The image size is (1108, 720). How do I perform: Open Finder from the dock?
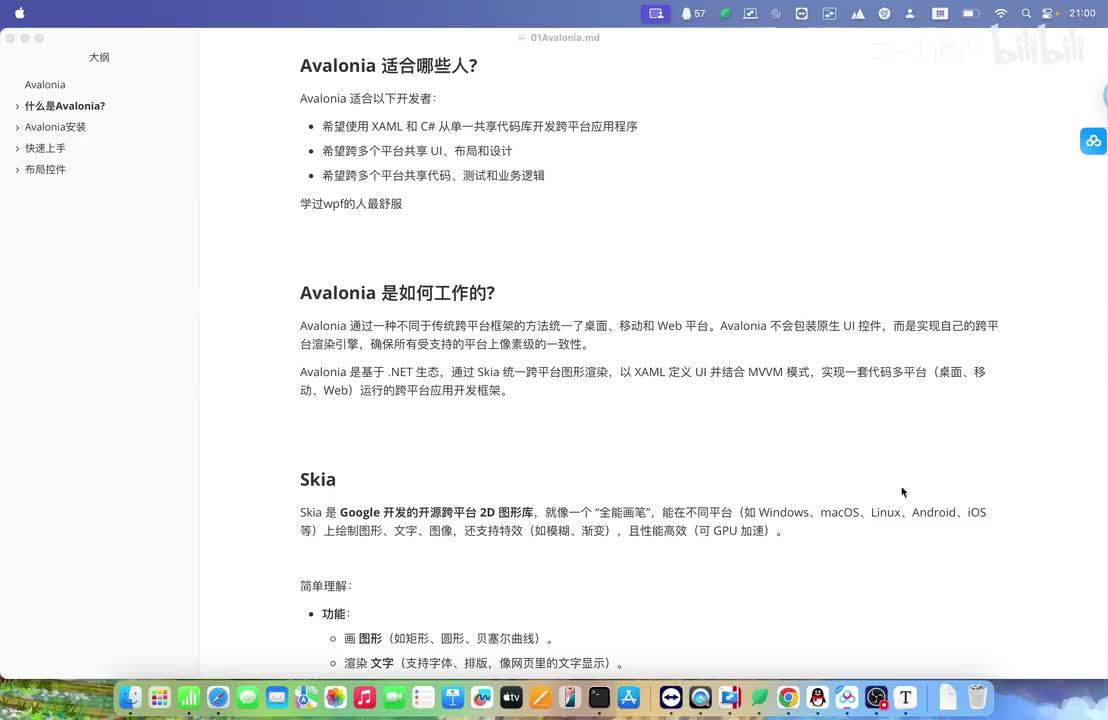coord(130,698)
